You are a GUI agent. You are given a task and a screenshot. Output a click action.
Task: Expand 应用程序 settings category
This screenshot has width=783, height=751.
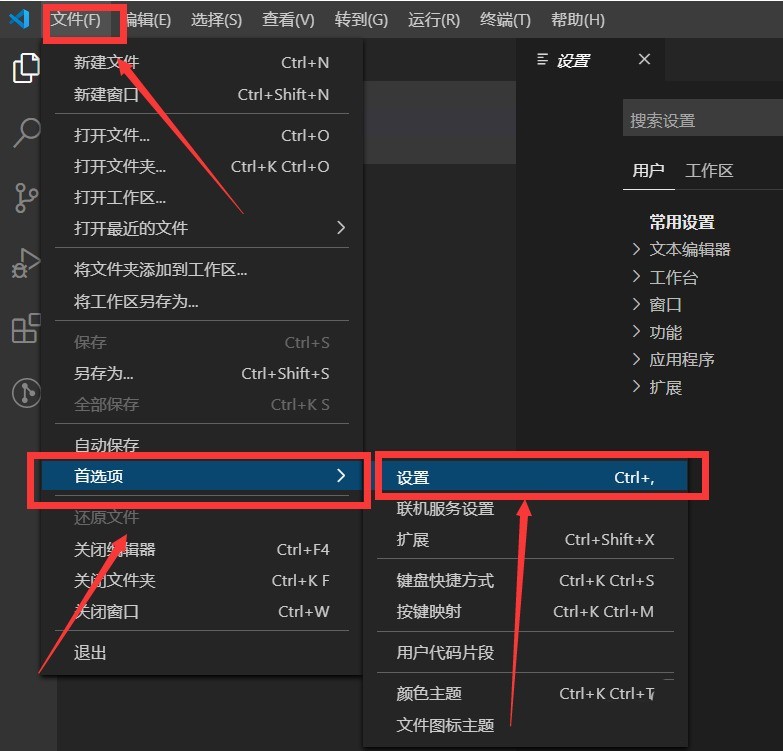(x=673, y=360)
